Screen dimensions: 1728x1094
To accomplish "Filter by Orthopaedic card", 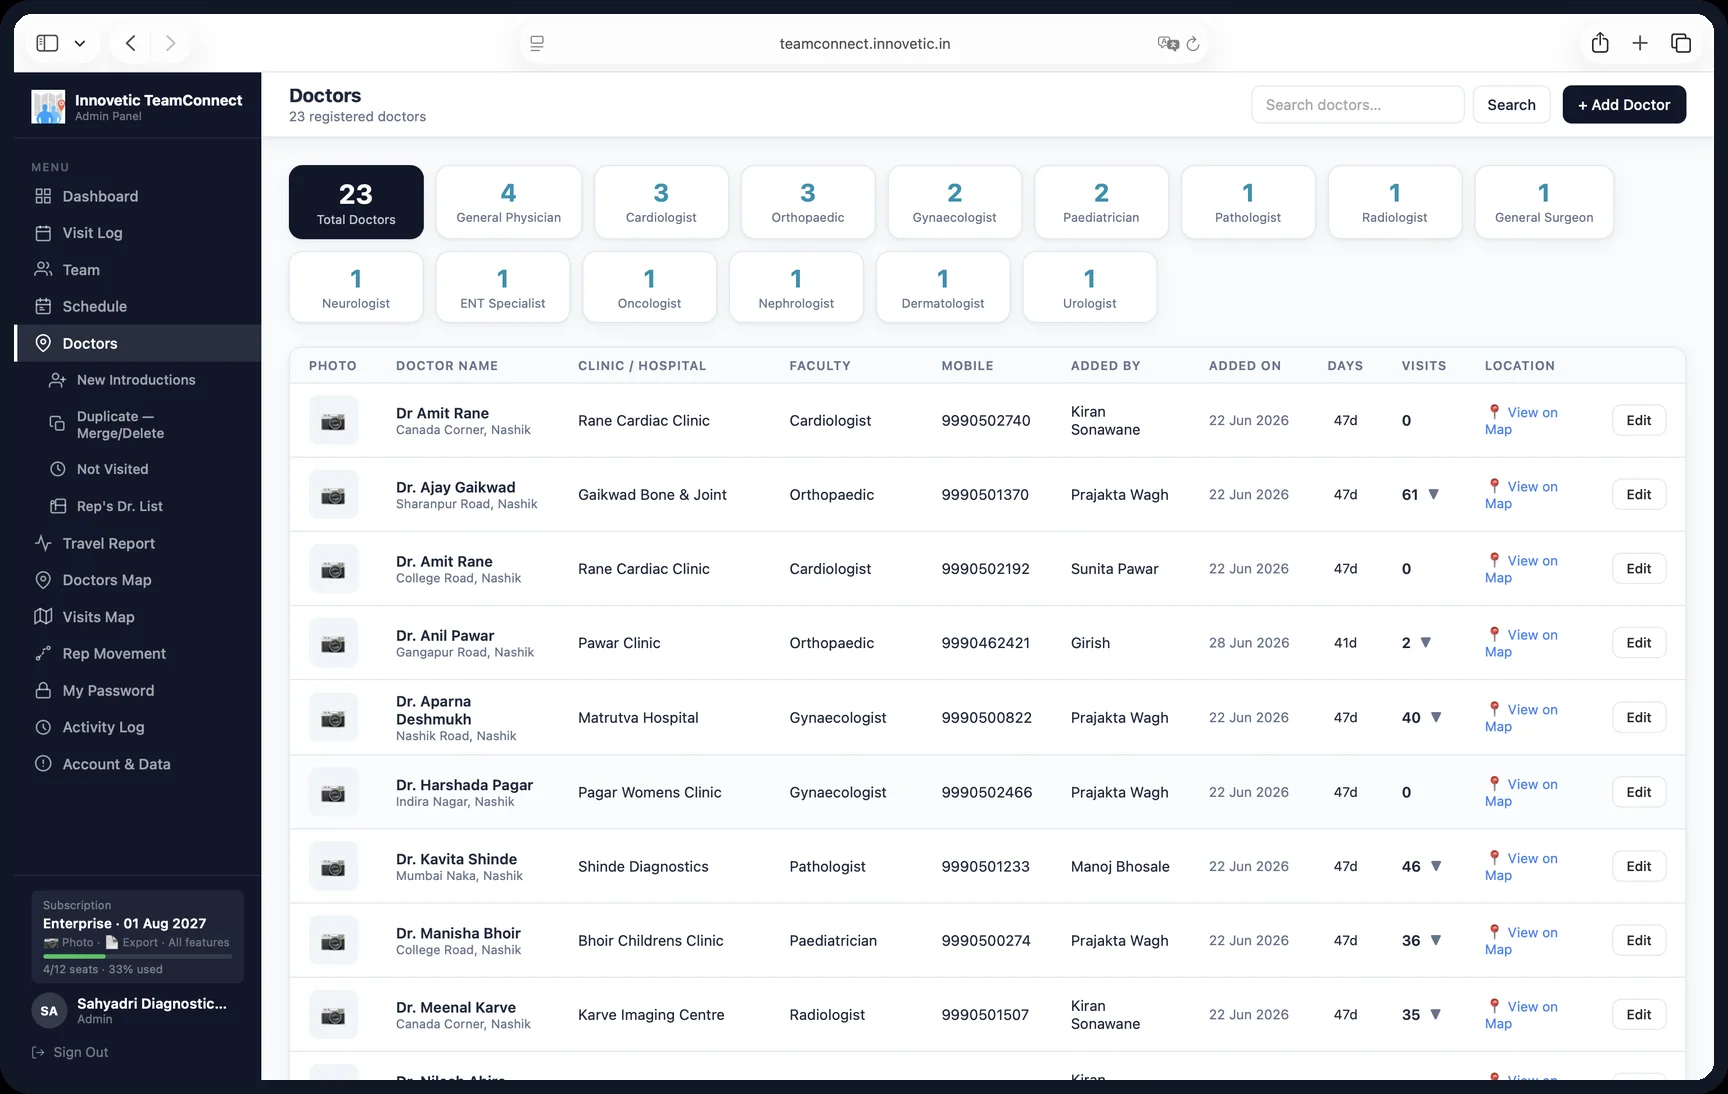I will click(x=808, y=202).
